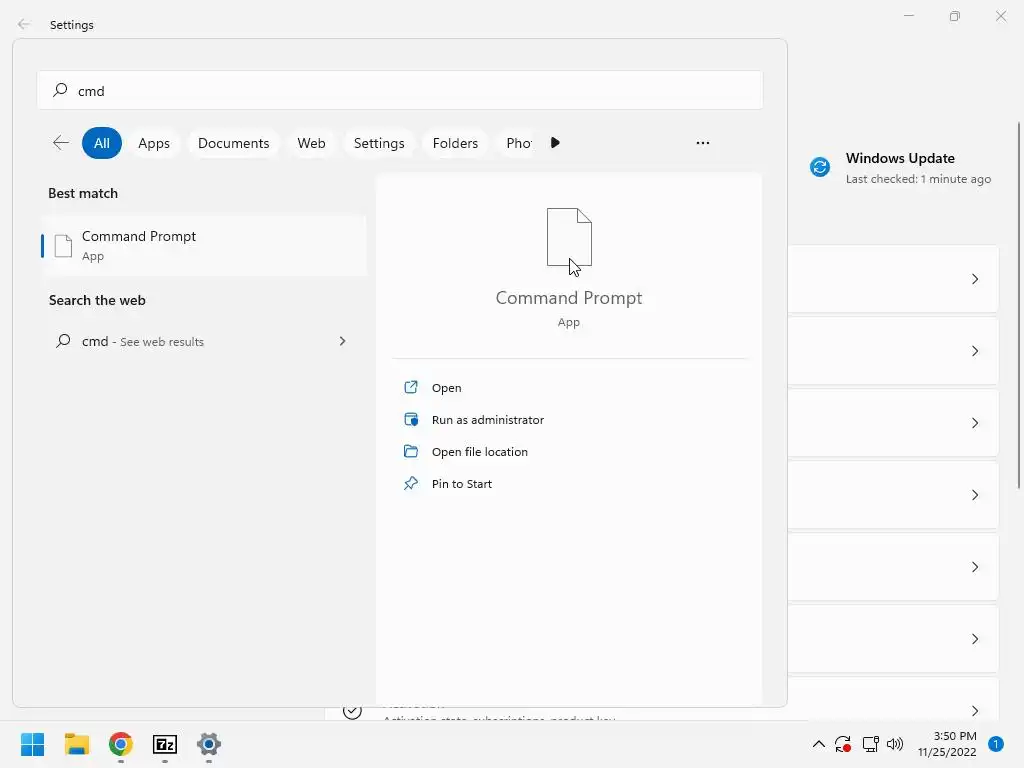The width and height of the screenshot is (1024, 768).
Task: Click the Open file location folder icon
Action: point(411,451)
